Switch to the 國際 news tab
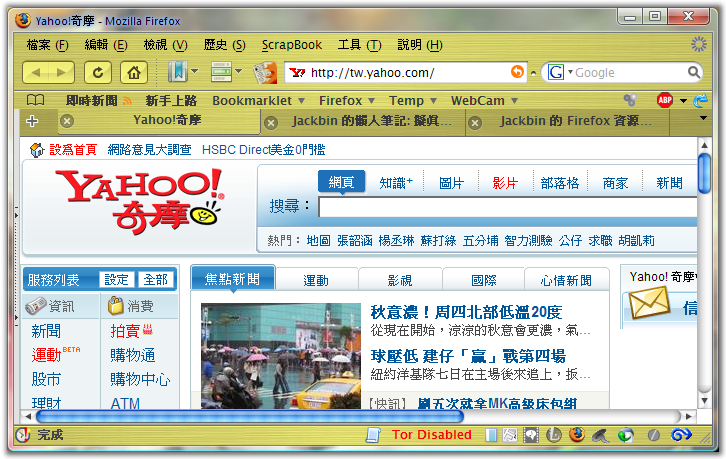Image resolution: width=726 pixels, height=459 pixels. 484,280
